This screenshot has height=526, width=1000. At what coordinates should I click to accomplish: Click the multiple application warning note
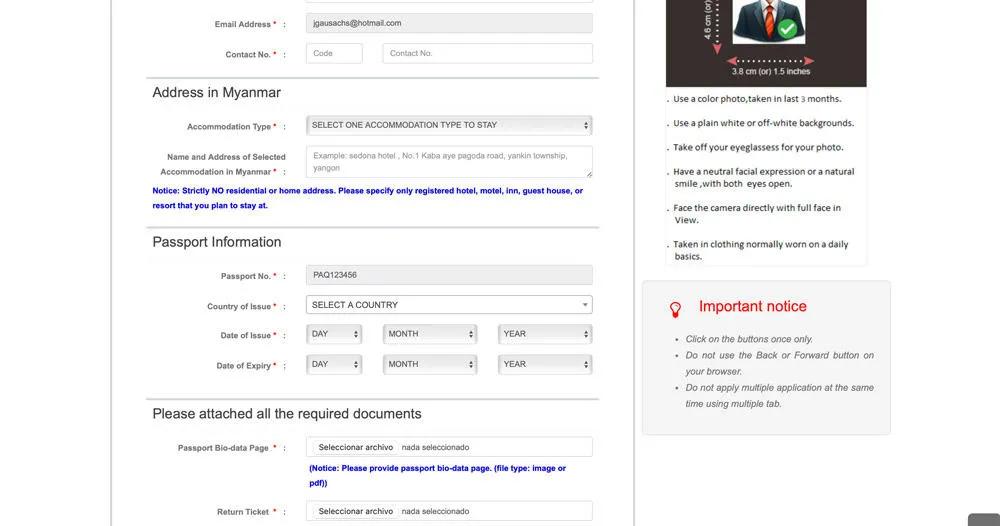pos(779,396)
